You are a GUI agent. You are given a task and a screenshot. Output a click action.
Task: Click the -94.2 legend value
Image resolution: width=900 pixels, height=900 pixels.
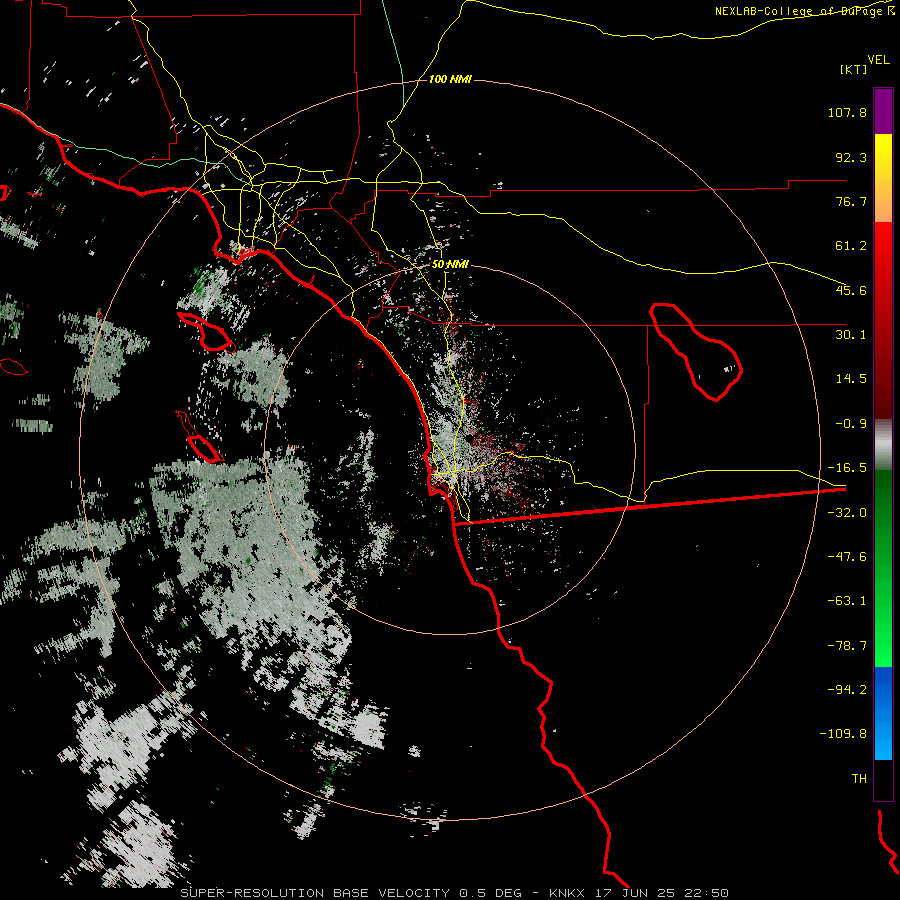point(847,689)
